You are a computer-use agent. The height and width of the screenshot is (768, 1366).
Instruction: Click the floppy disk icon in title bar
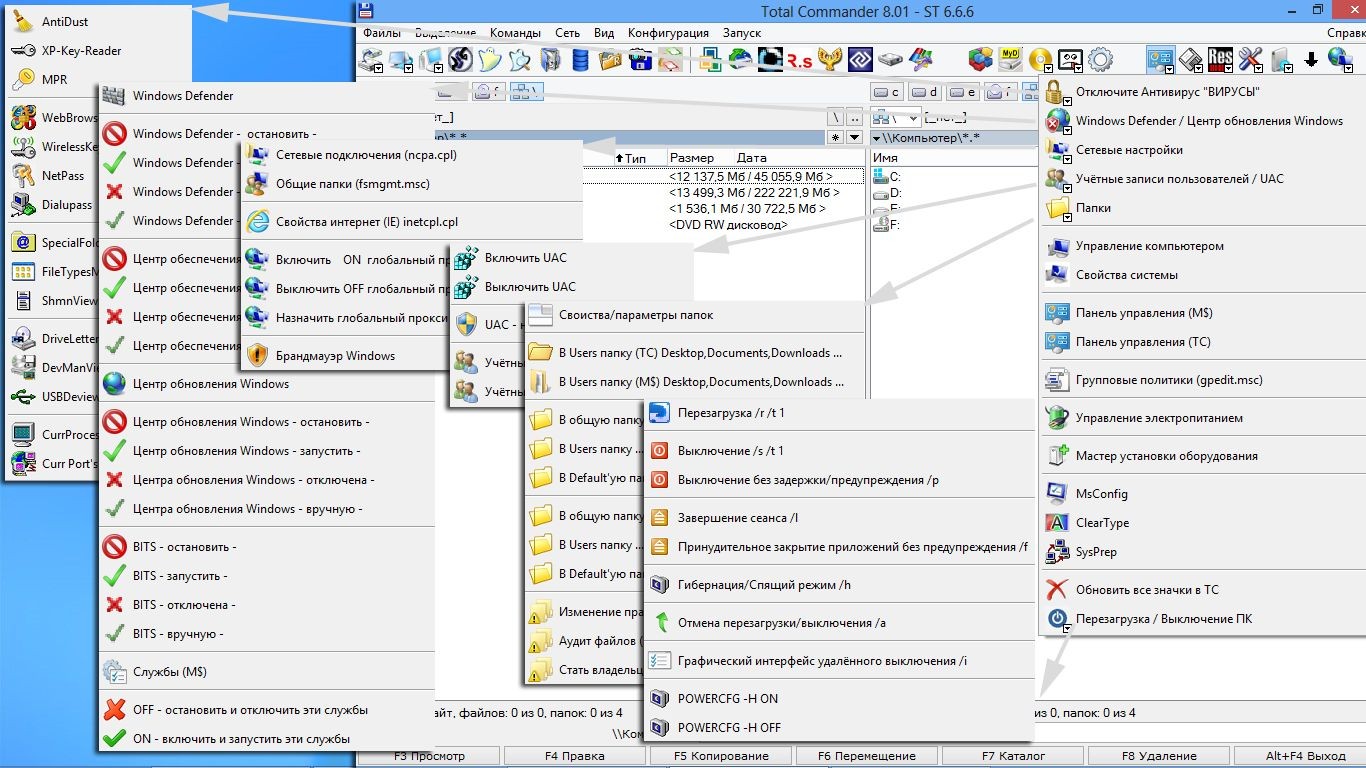tap(367, 11)
